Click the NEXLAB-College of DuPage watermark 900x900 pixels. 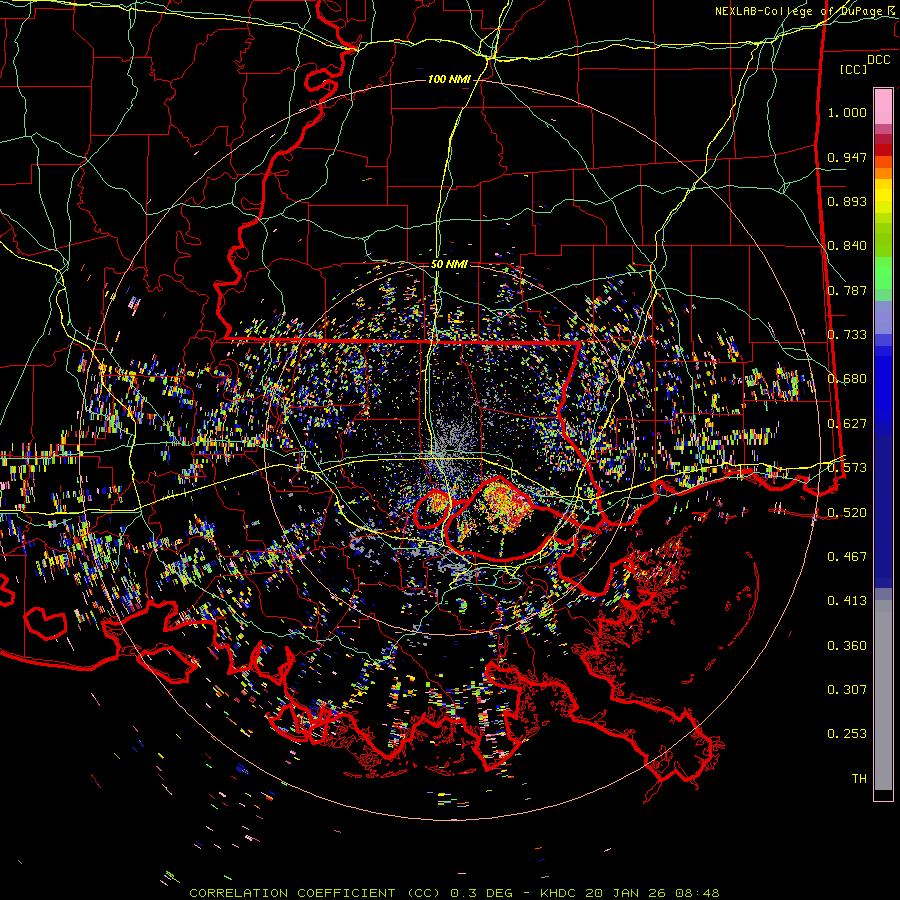[805, 11]
